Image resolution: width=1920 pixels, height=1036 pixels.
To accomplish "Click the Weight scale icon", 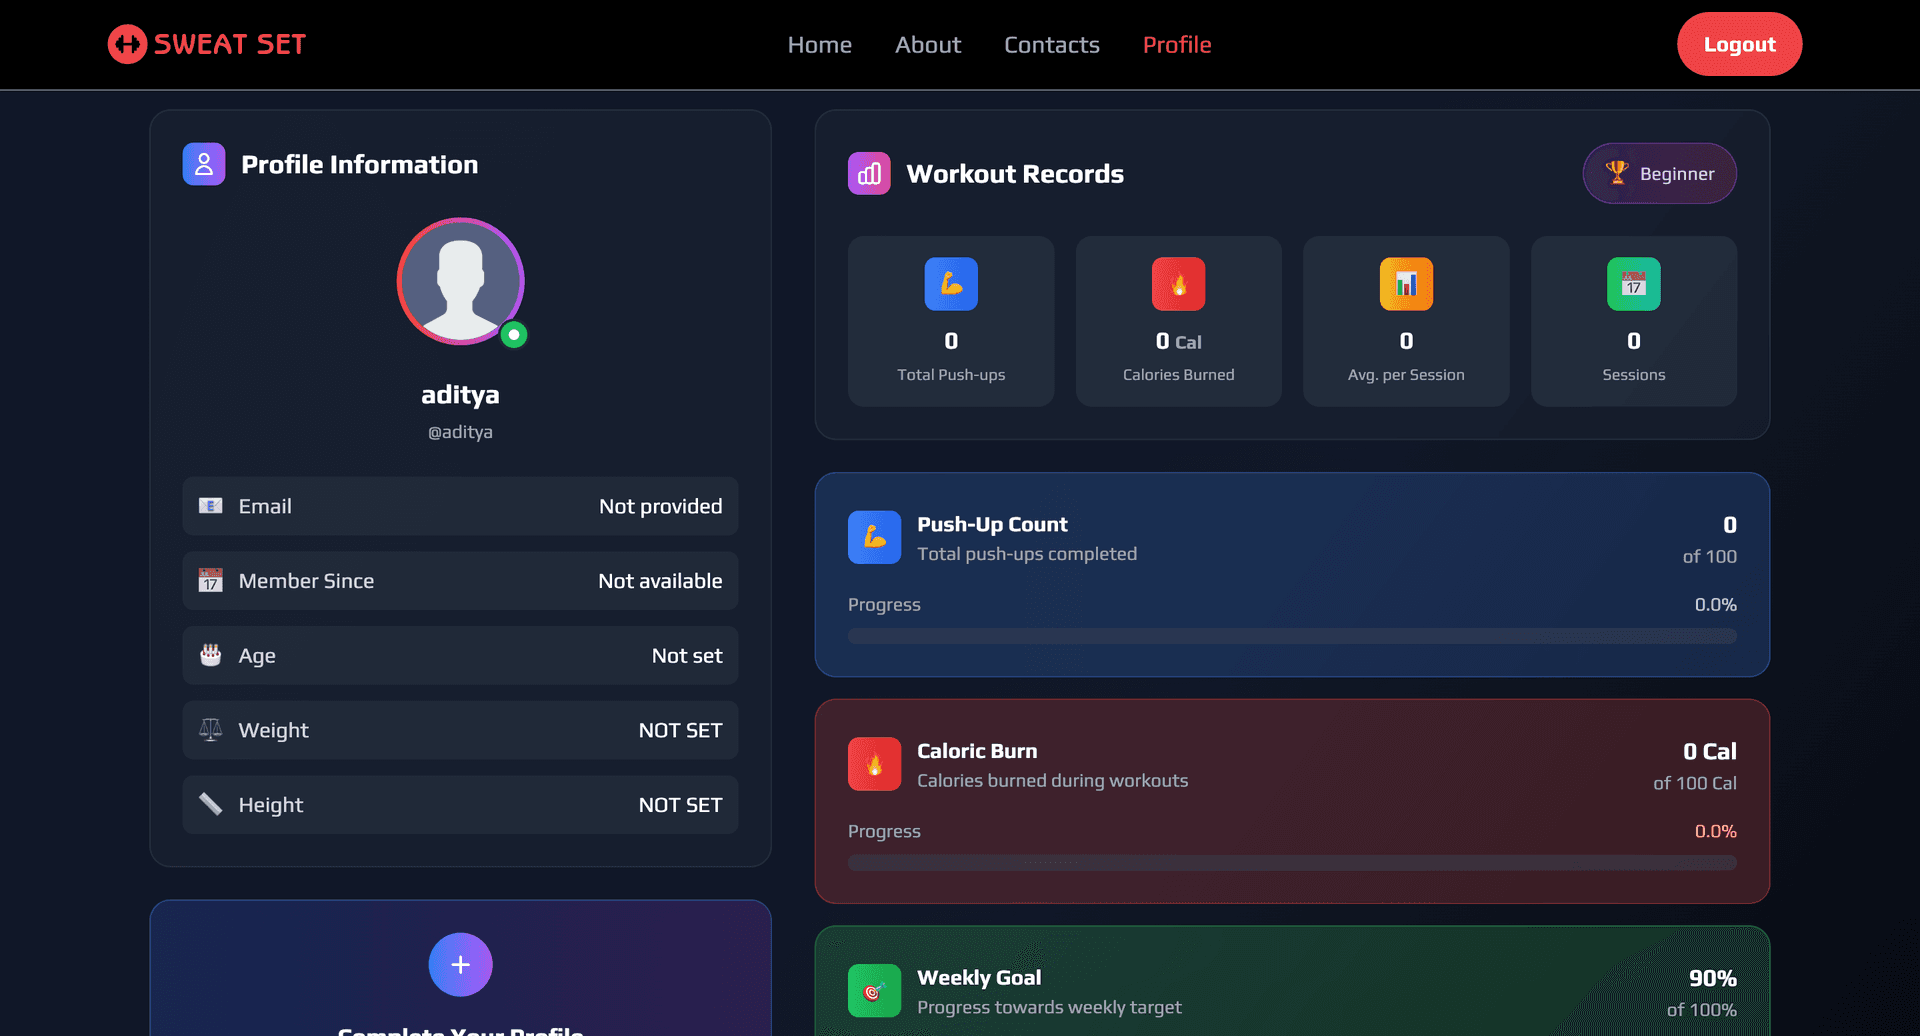I will tap(210, 730).
